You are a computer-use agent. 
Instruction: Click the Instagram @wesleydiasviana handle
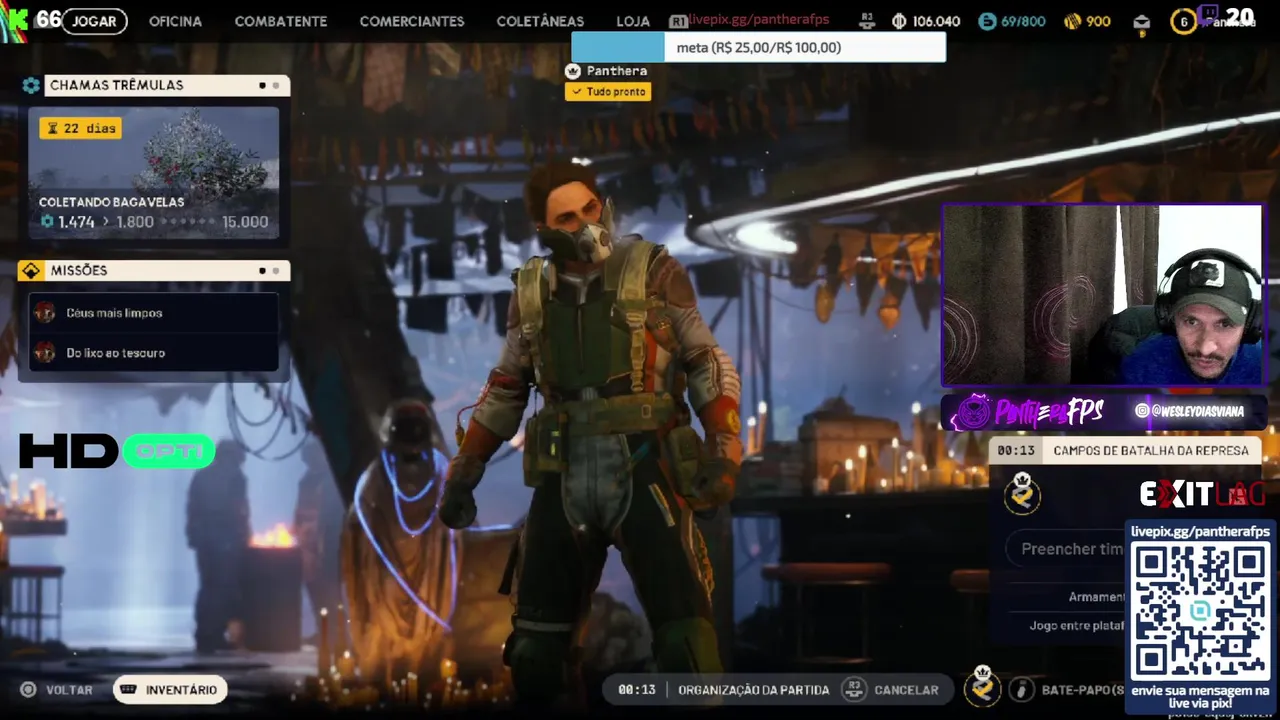1190,411
